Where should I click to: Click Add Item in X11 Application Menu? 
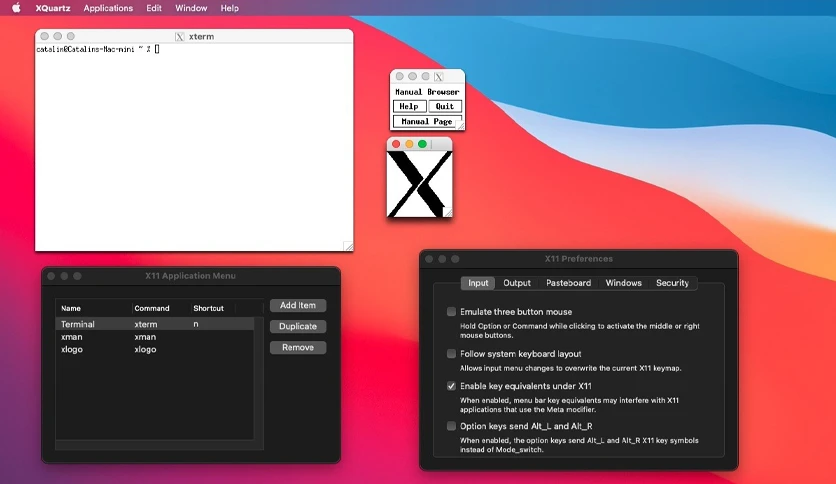click(298, 305)
